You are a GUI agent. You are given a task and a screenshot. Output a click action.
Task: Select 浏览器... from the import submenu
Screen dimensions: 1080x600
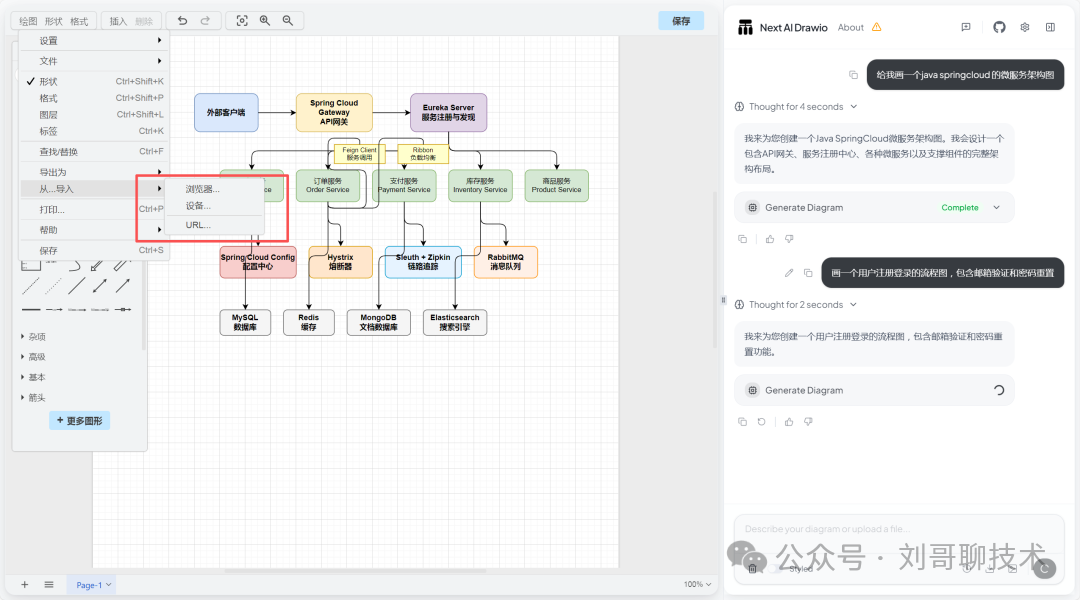point(202,189)
